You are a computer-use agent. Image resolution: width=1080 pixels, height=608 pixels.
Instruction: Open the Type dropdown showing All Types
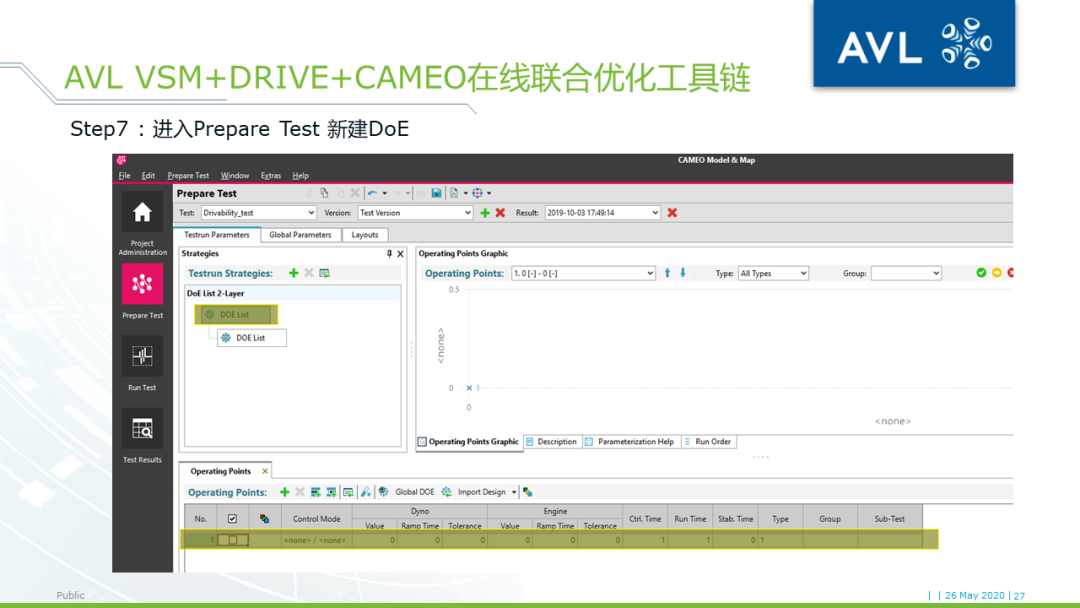772,272
